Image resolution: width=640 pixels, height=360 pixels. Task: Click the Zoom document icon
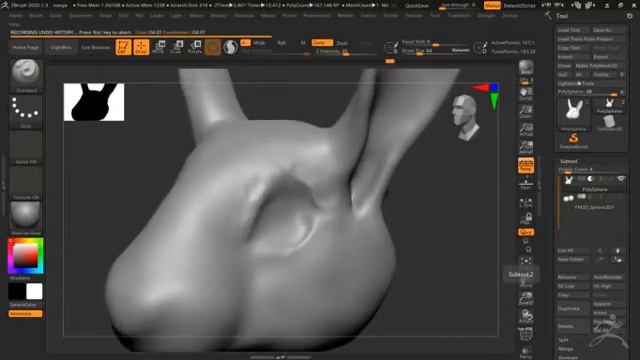526,111
